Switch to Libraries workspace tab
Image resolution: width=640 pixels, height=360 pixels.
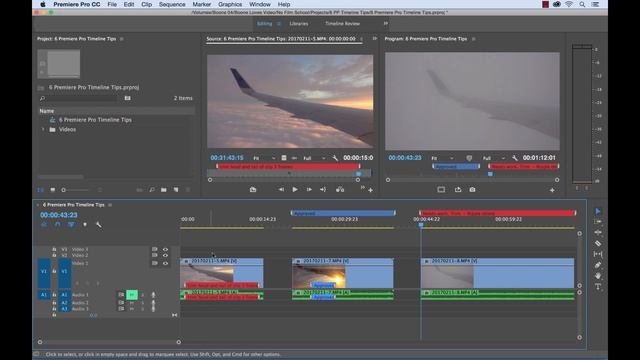click(x=299, y=24)
